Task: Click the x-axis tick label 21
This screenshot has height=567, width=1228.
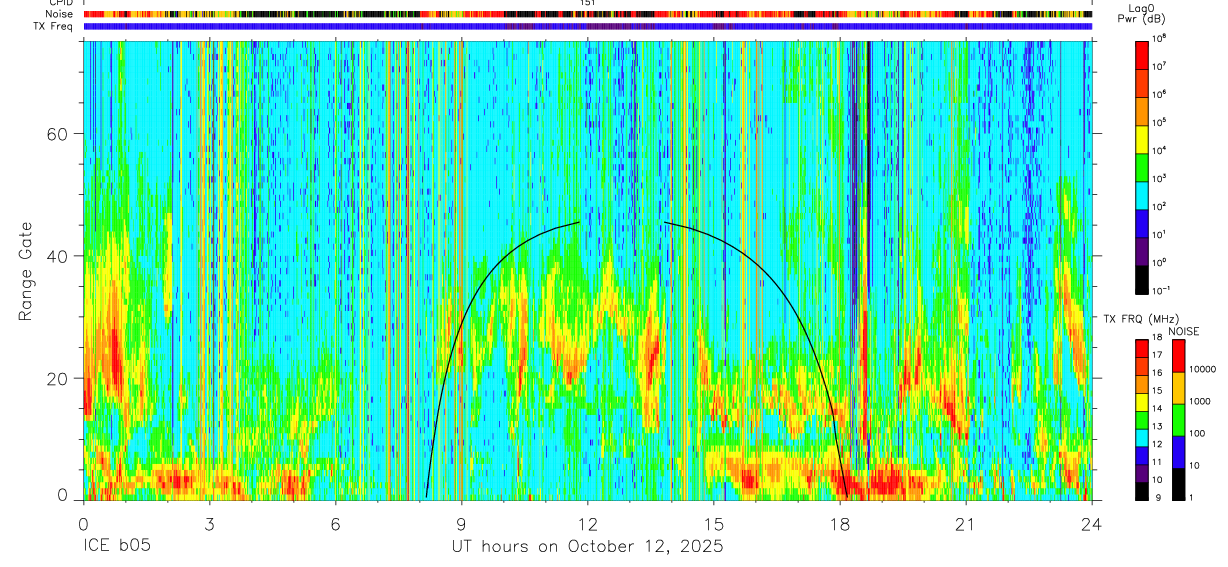Action: coord(966,523)
